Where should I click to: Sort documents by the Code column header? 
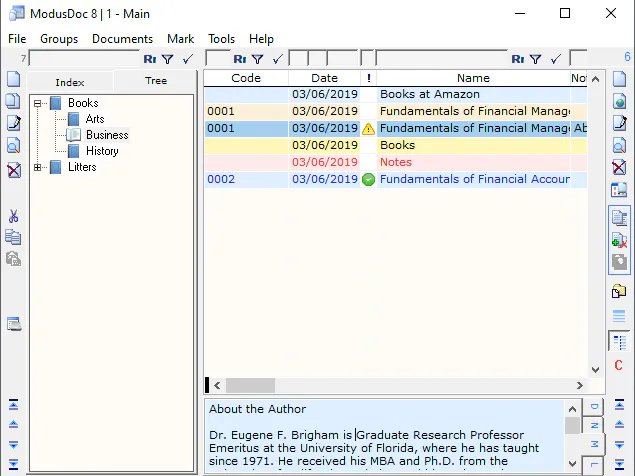click(246, 78)
